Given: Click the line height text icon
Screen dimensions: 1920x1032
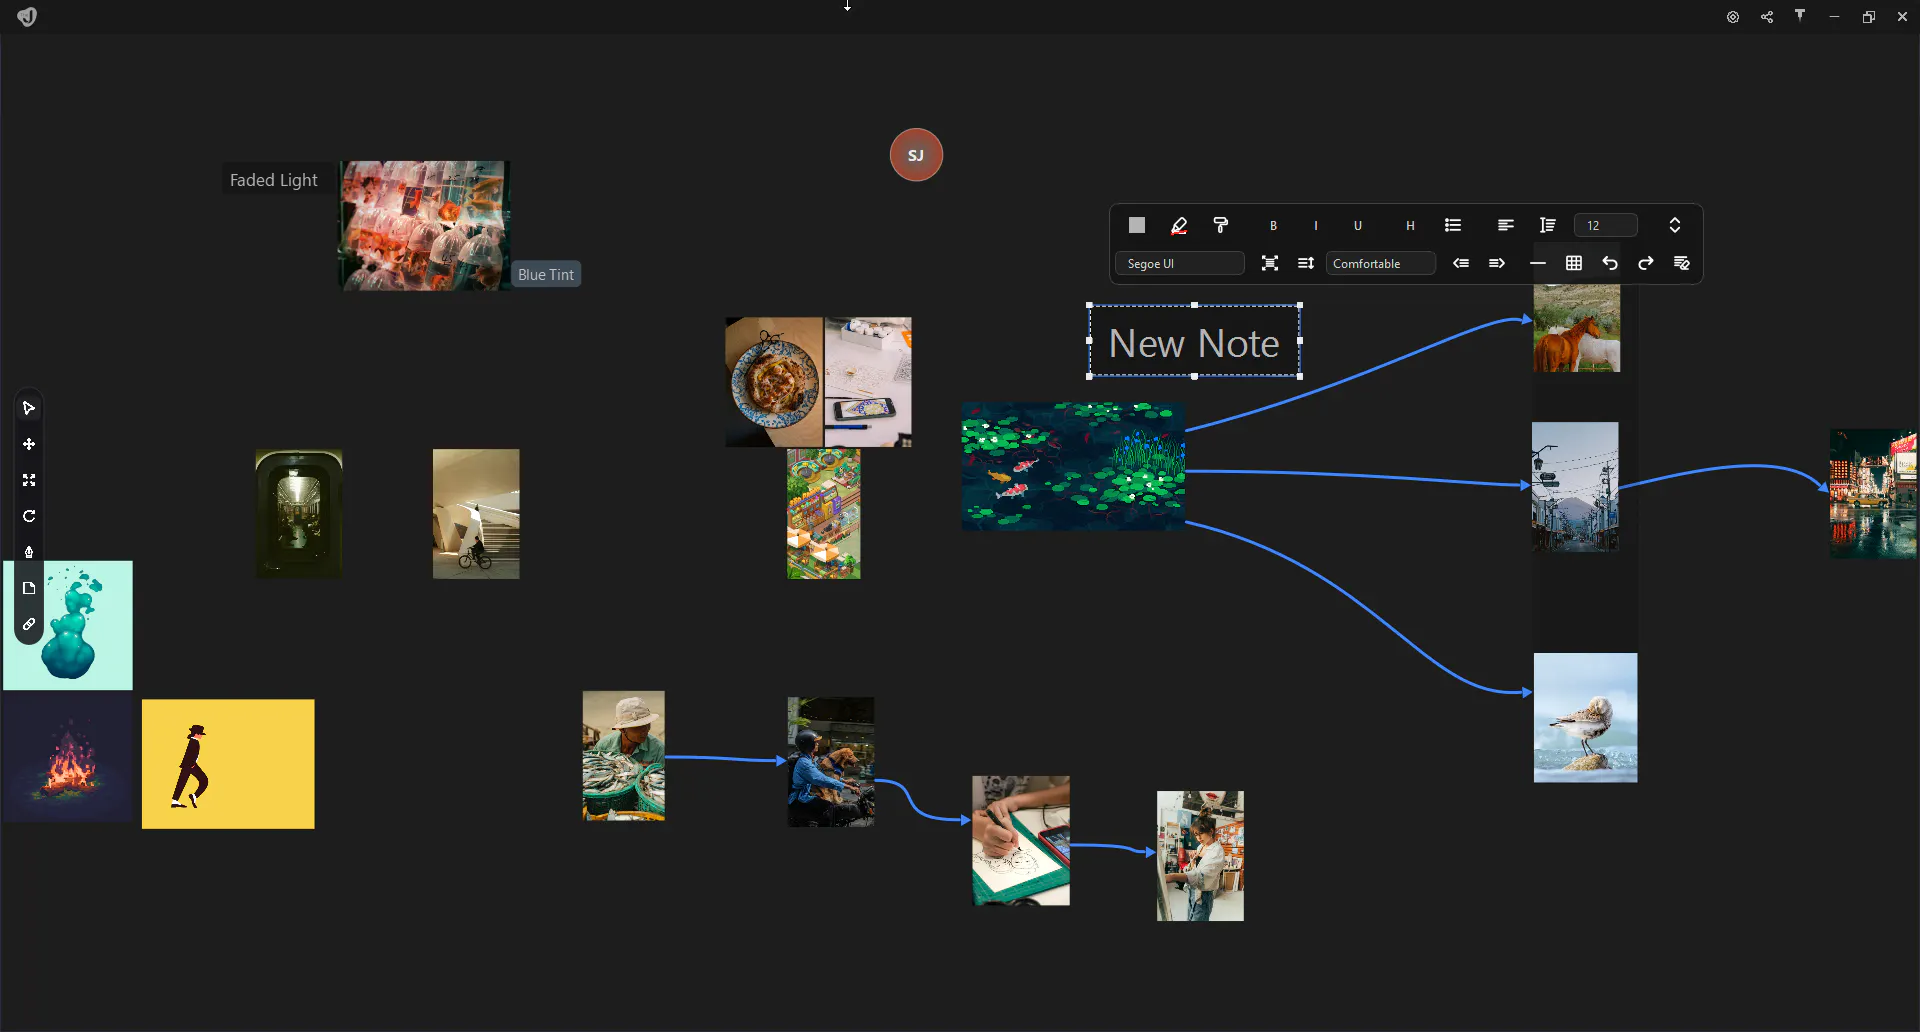Looking at the screenshot, I should tap(1547, 226).
